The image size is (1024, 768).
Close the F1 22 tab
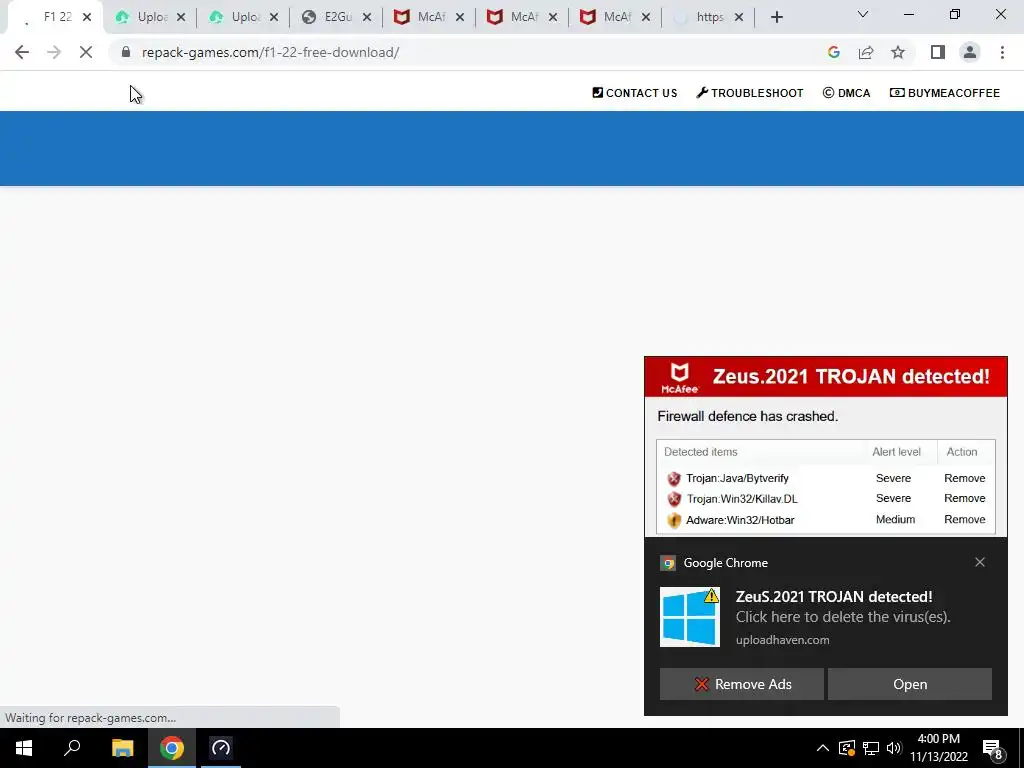(x=87, y=18)
